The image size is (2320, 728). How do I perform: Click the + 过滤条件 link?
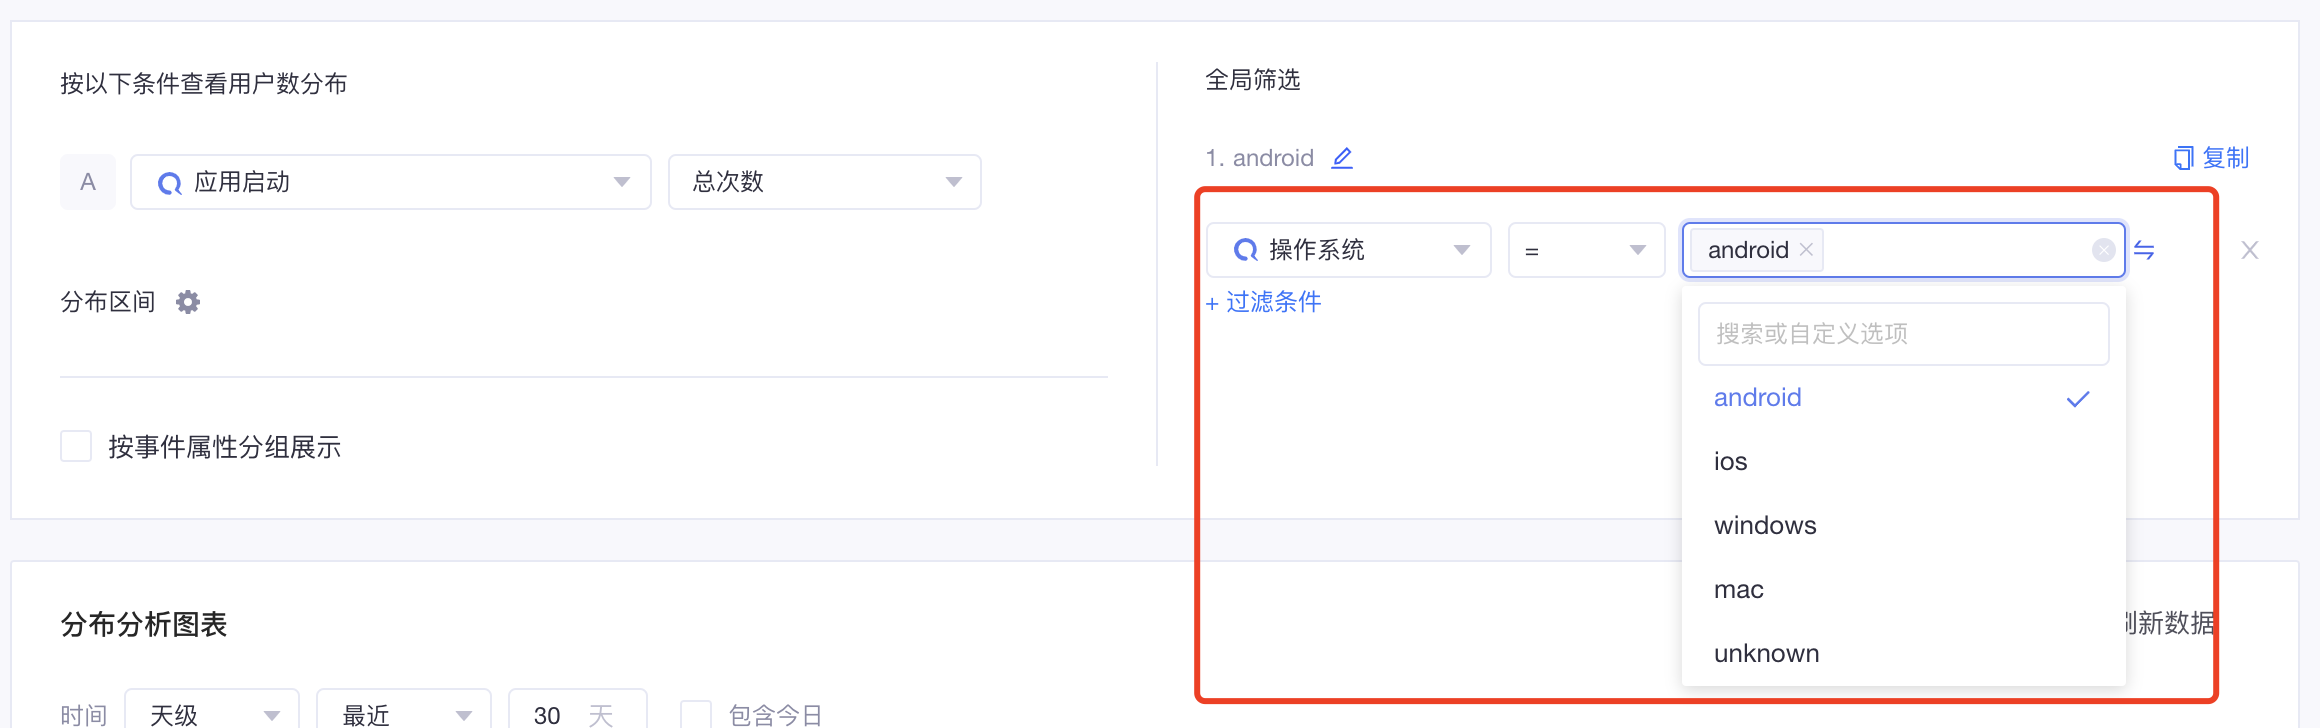(1263, 302)
